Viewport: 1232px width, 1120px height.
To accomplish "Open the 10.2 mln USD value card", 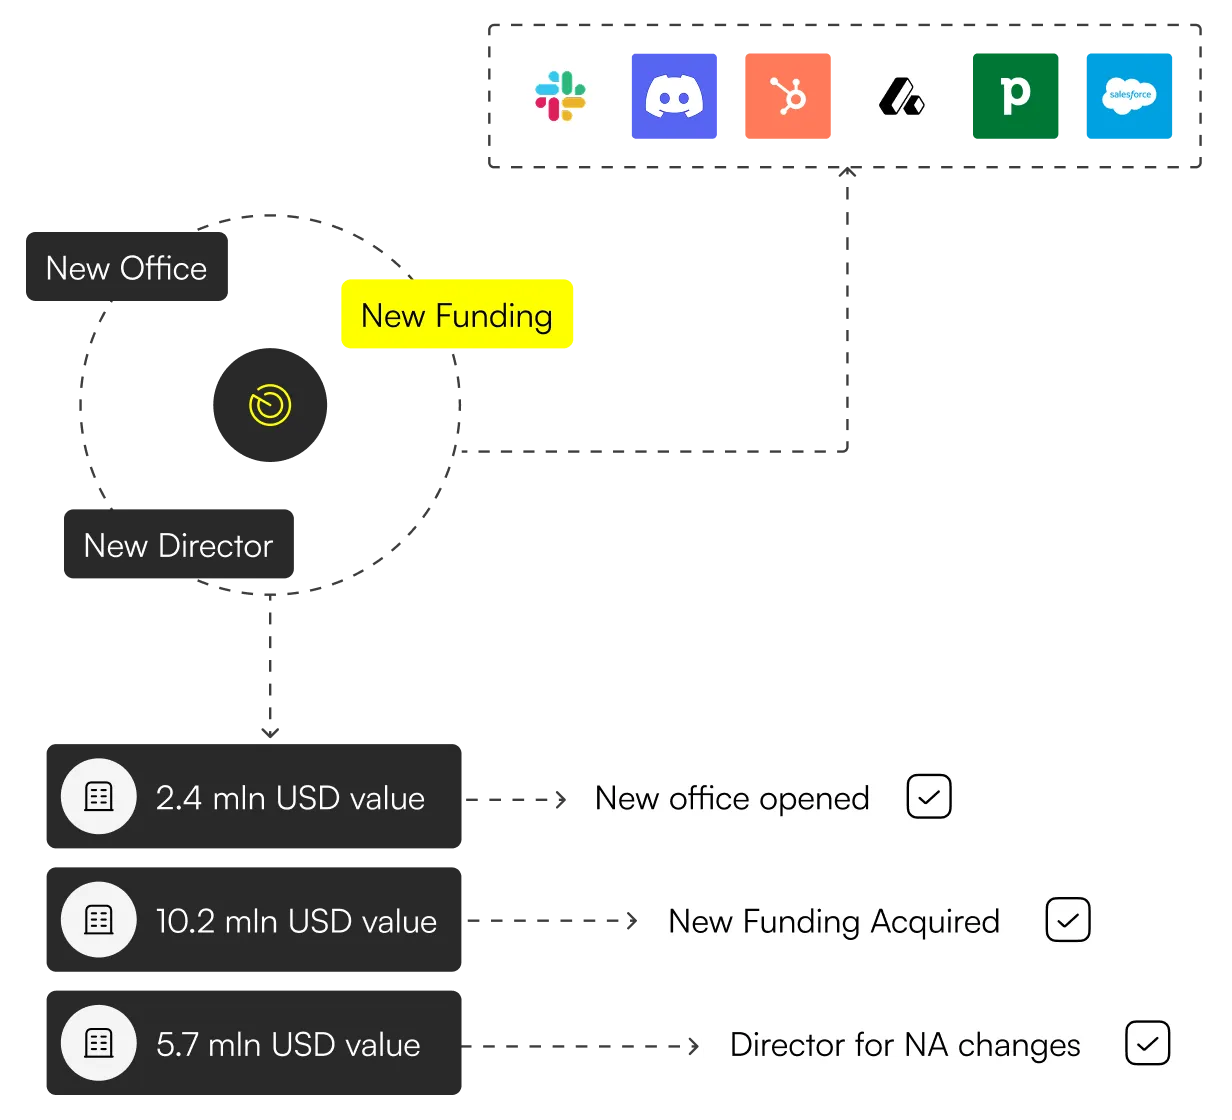I will (254, 920).
